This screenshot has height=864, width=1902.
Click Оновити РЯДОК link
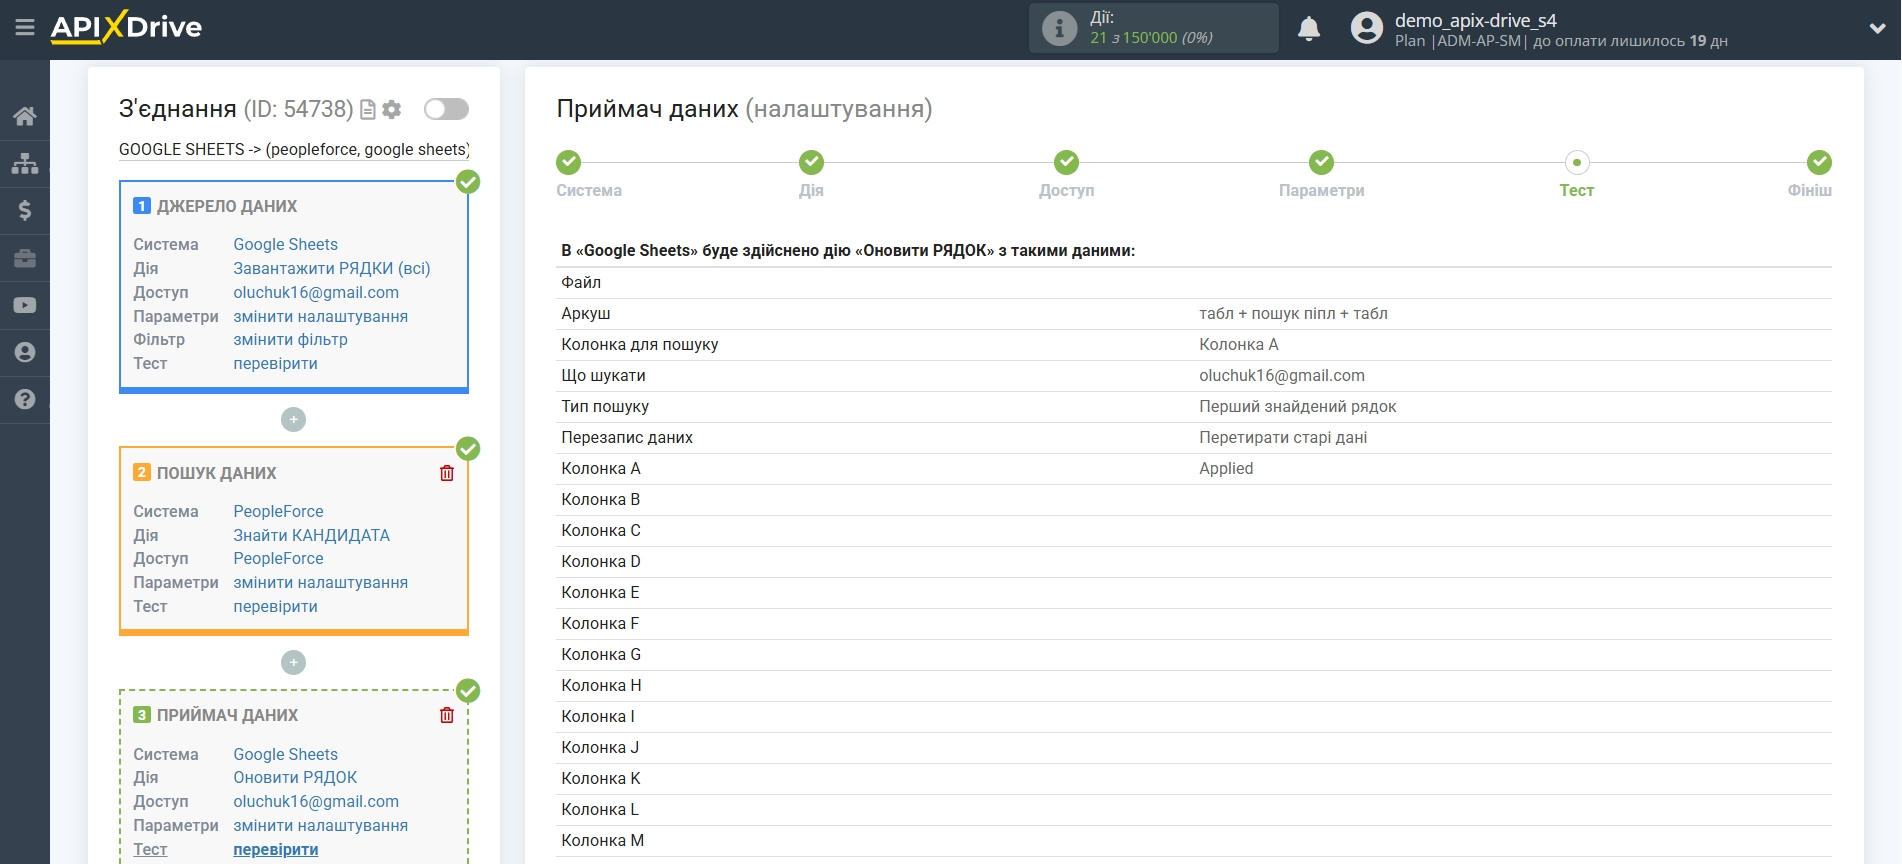[x=295, y=777]
